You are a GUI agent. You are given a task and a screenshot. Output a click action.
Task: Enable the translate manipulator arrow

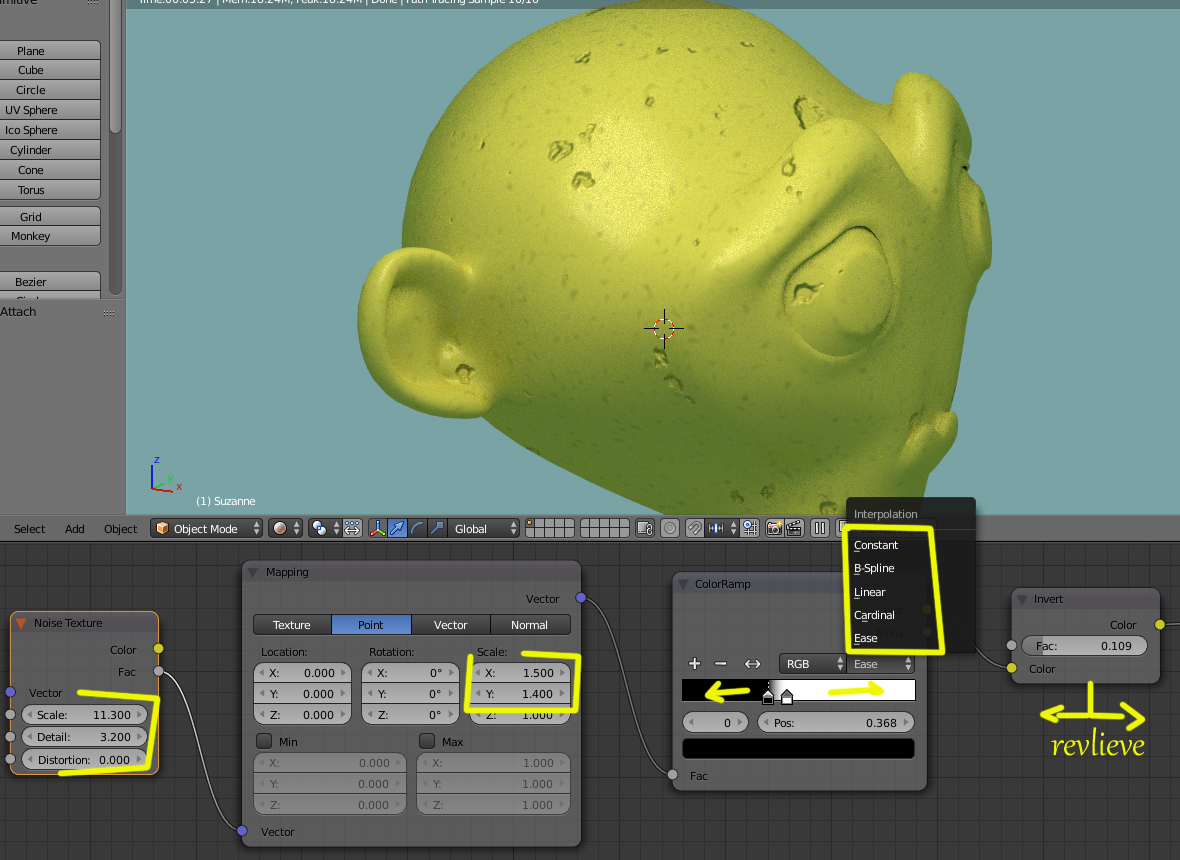tap(397, 528)
